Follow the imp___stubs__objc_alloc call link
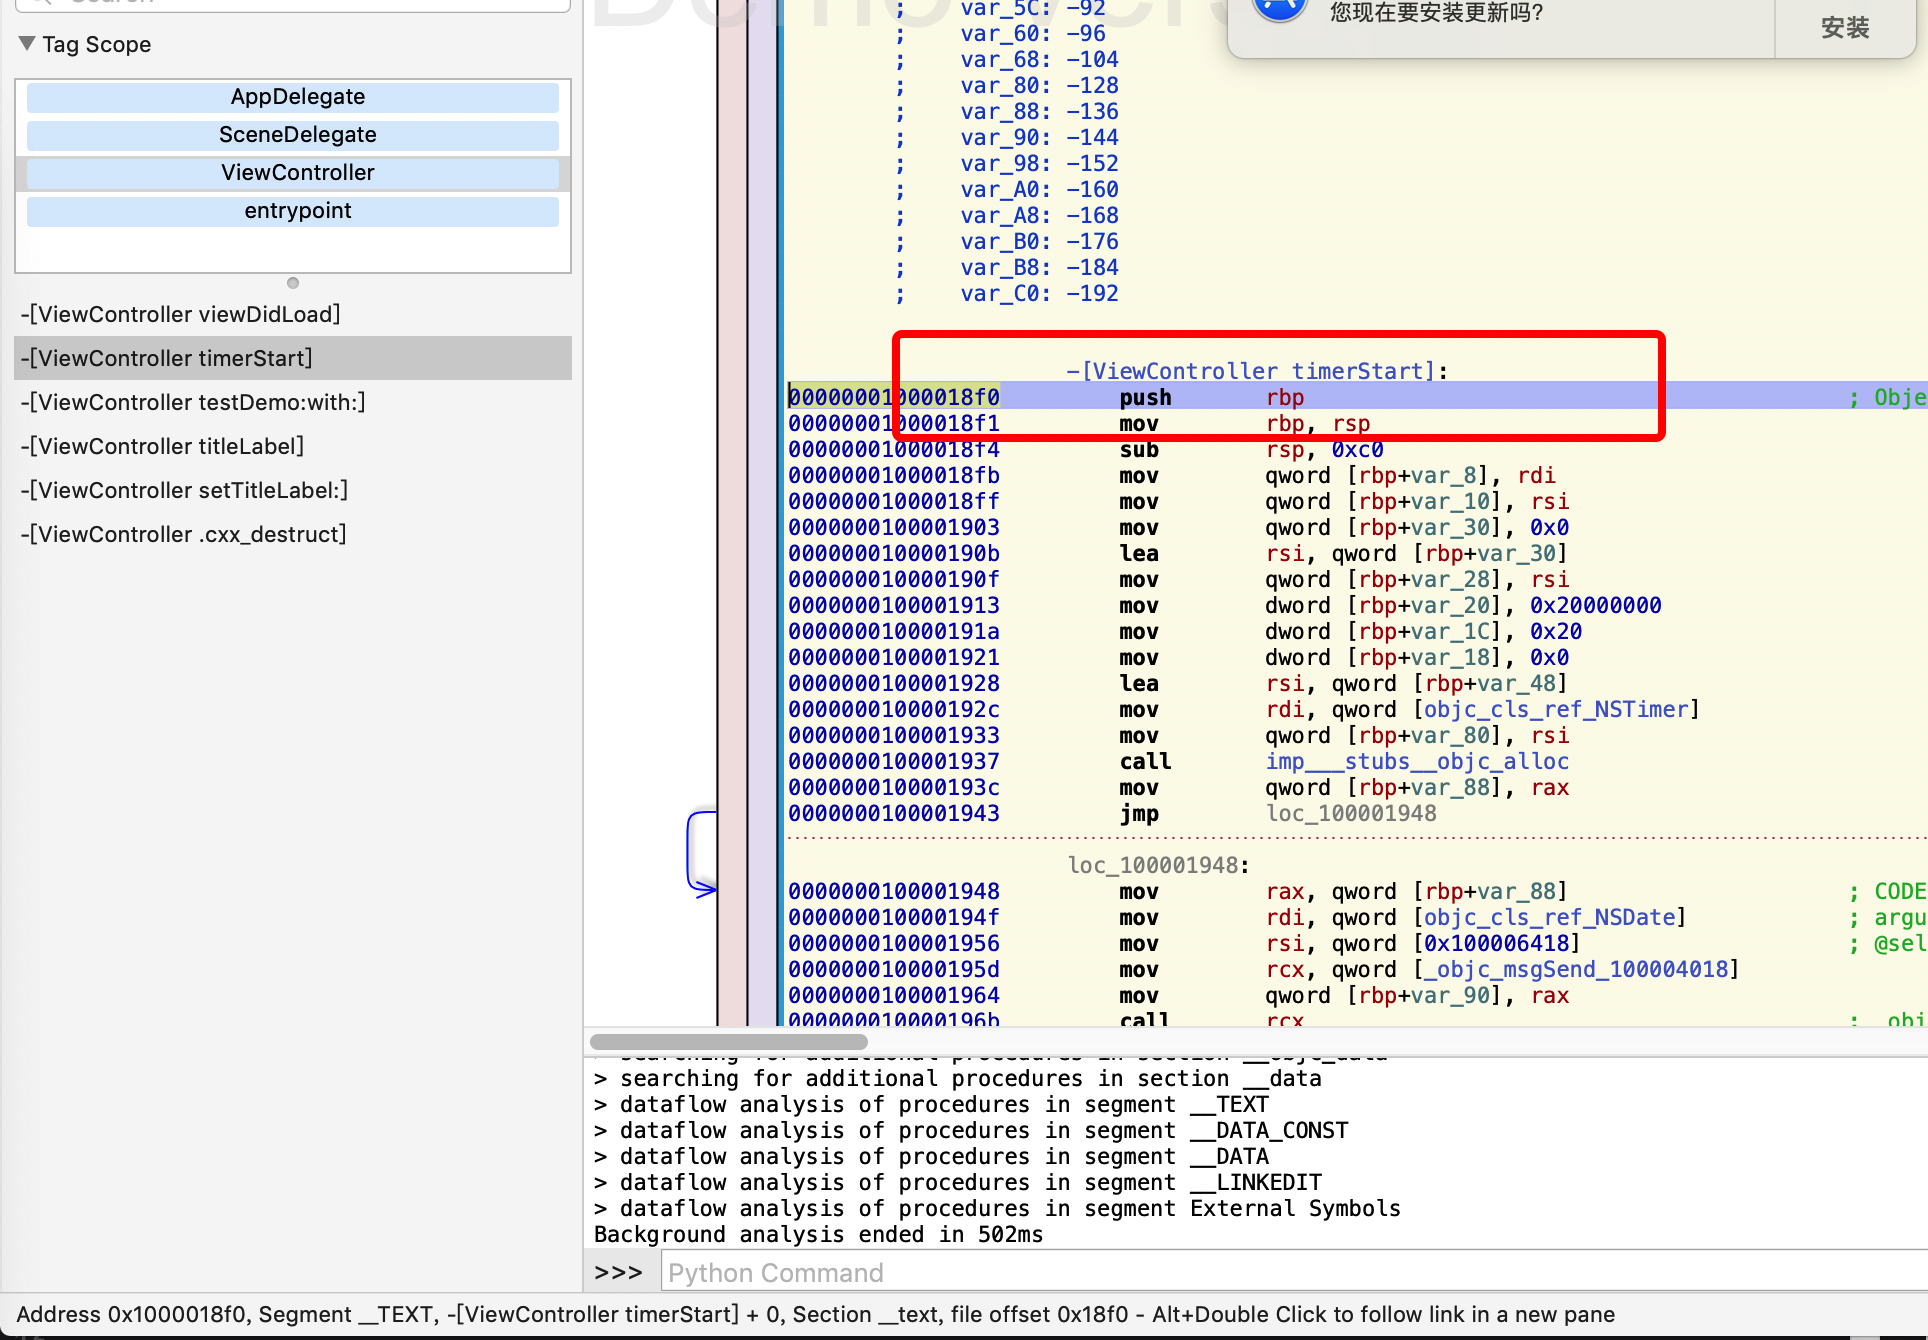The image size is (1928, 1340). click(1416, 762)
